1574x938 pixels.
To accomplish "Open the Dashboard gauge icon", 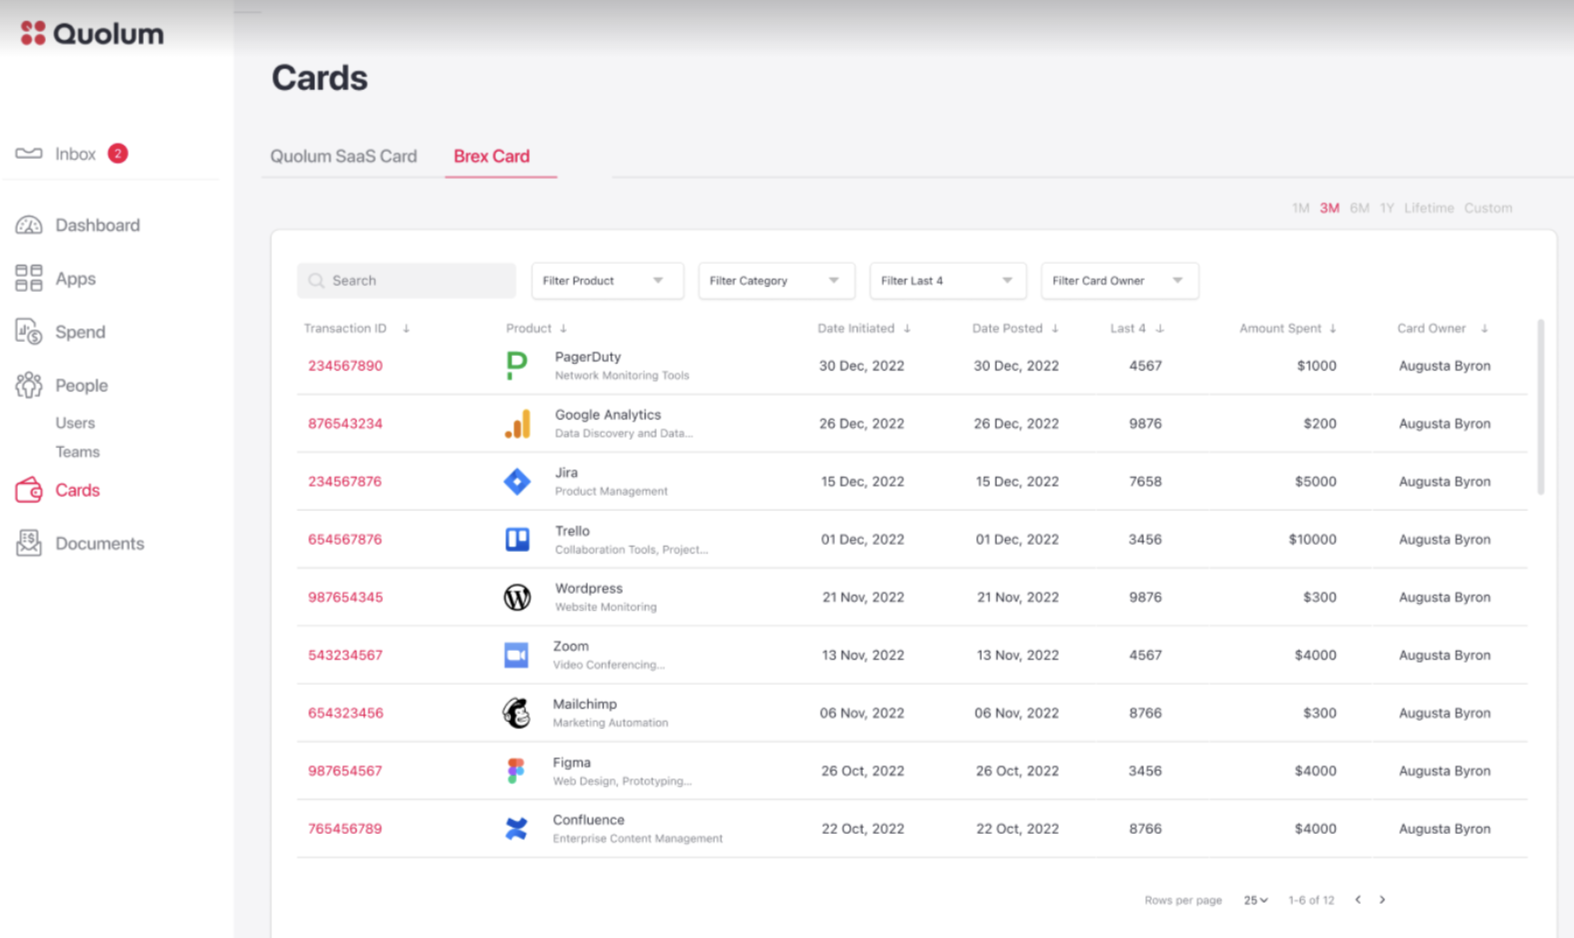I will (x=29, y=225).
